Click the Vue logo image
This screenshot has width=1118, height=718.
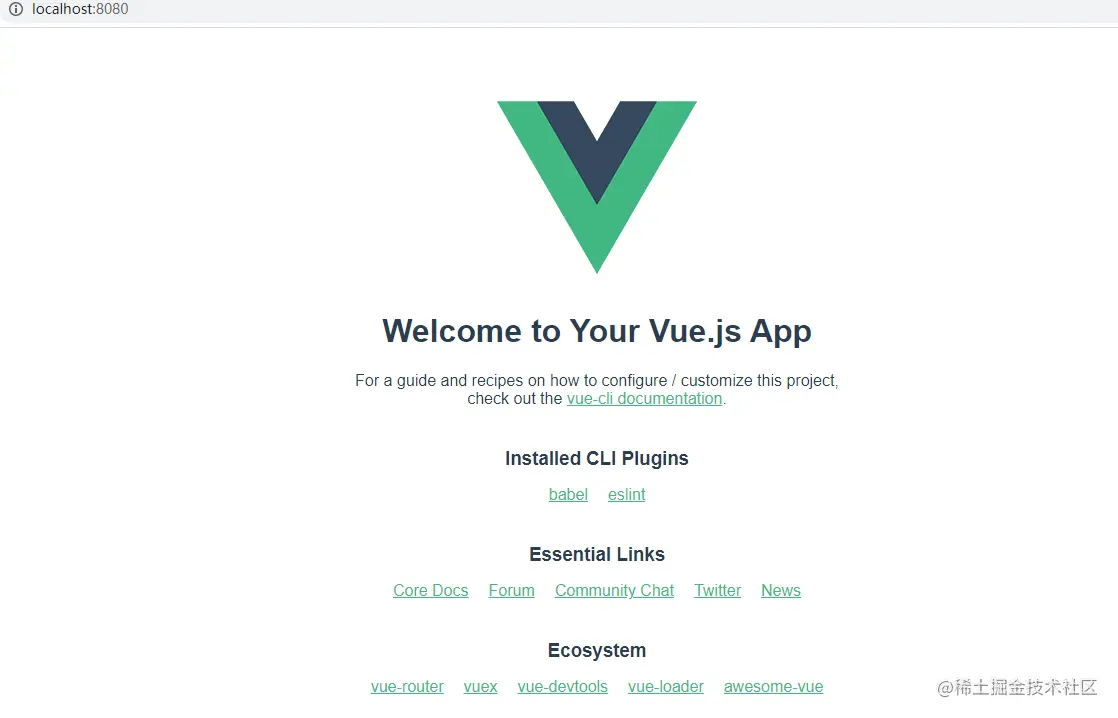tap(597, 187)
